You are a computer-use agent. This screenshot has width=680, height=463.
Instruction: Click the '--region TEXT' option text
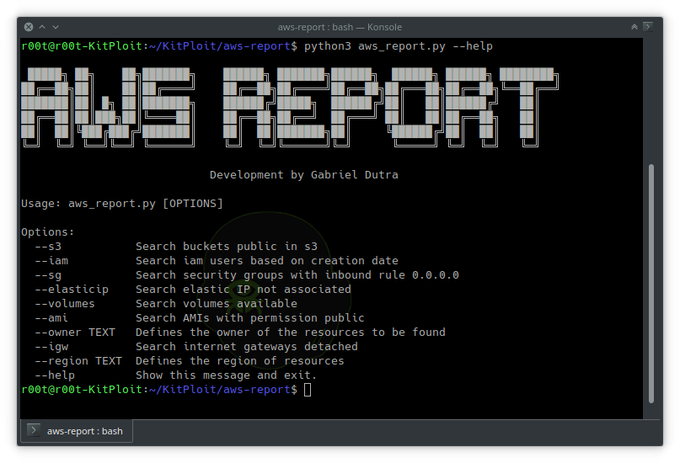(x=78, y=361)
